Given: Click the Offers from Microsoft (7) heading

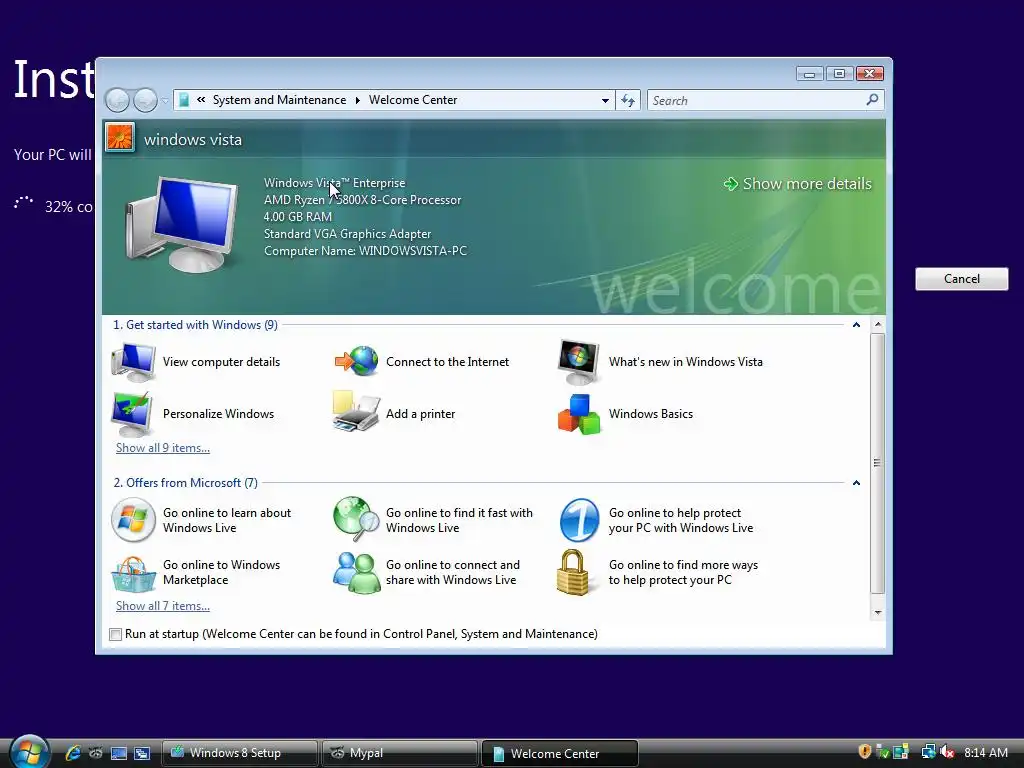Looking at the screenshot, I should [185, 483].
